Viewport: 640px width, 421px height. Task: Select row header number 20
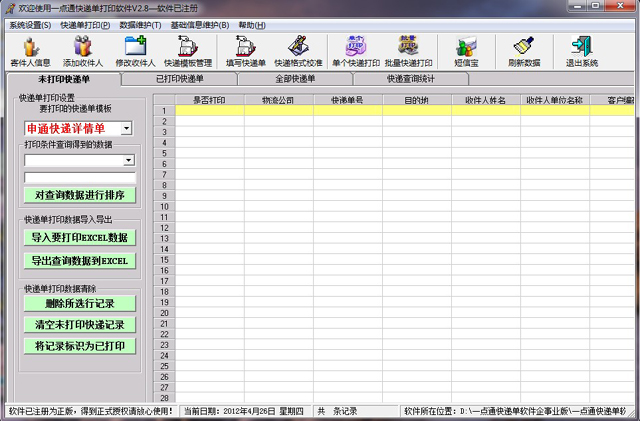pyautogui.click(x=164, y=313)
